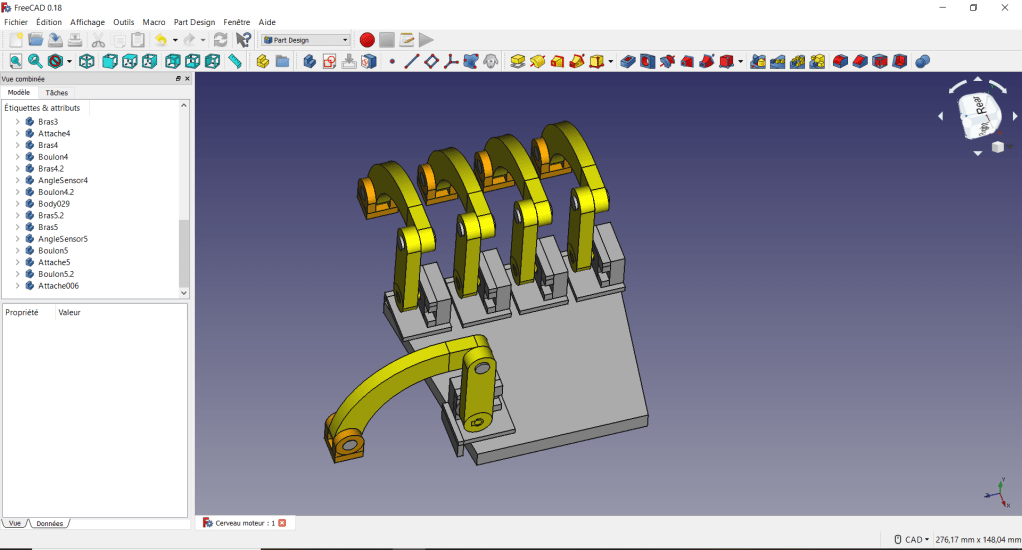This screenshot has height=550, width=1022.
Task: Click the Pocket tool icon
Action: pyautogui.click(x=628, y=62)
